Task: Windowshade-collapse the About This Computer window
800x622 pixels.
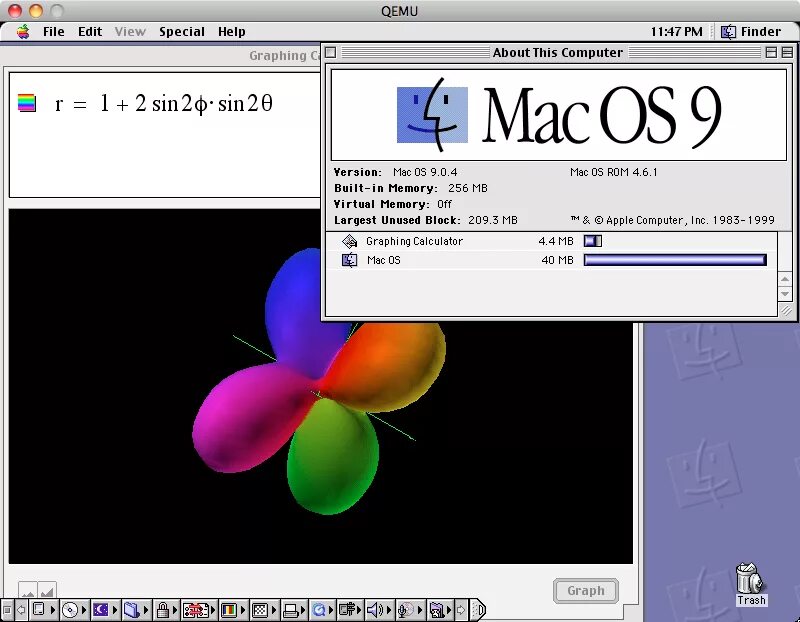Action: 787,53
